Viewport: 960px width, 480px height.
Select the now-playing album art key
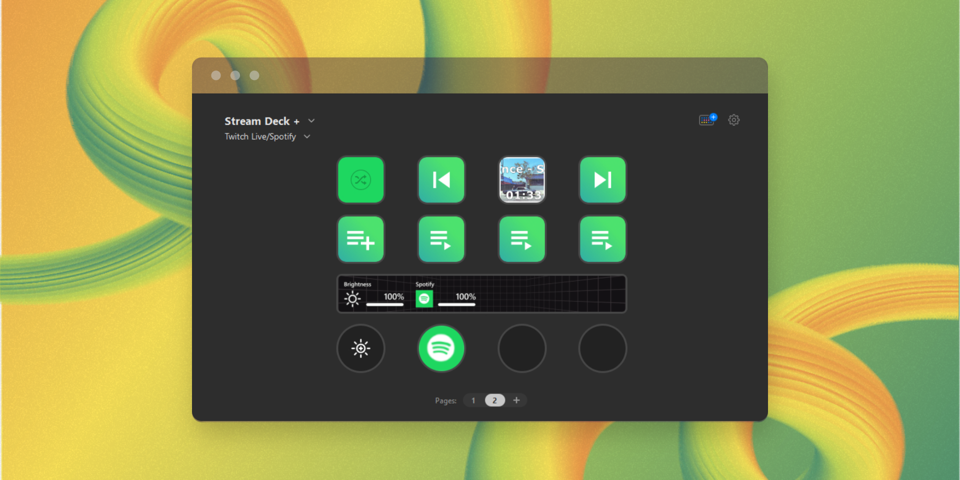522,179
